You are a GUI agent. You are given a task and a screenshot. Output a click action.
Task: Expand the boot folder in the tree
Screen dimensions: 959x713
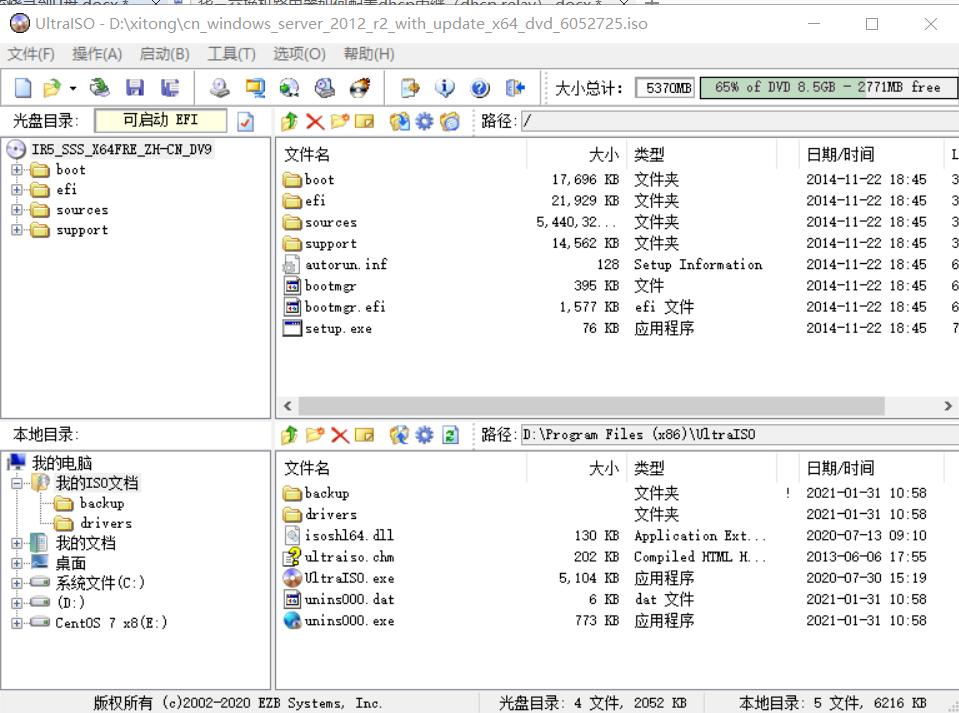point(17,170)
